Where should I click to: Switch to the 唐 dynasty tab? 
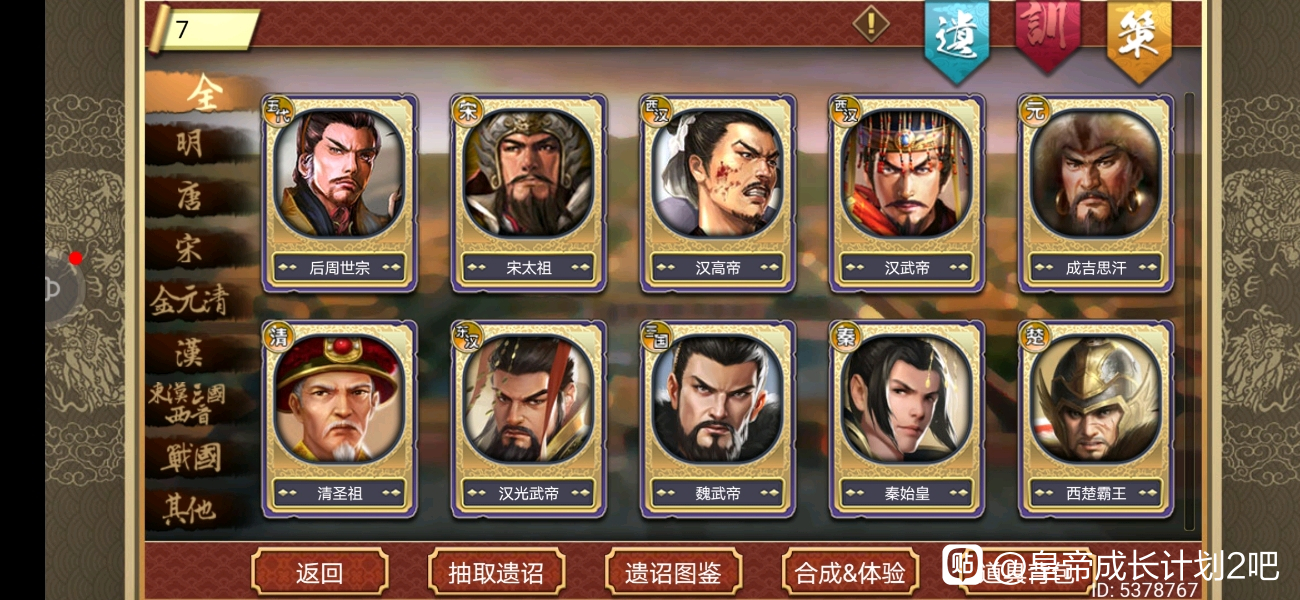pos(190,196)
